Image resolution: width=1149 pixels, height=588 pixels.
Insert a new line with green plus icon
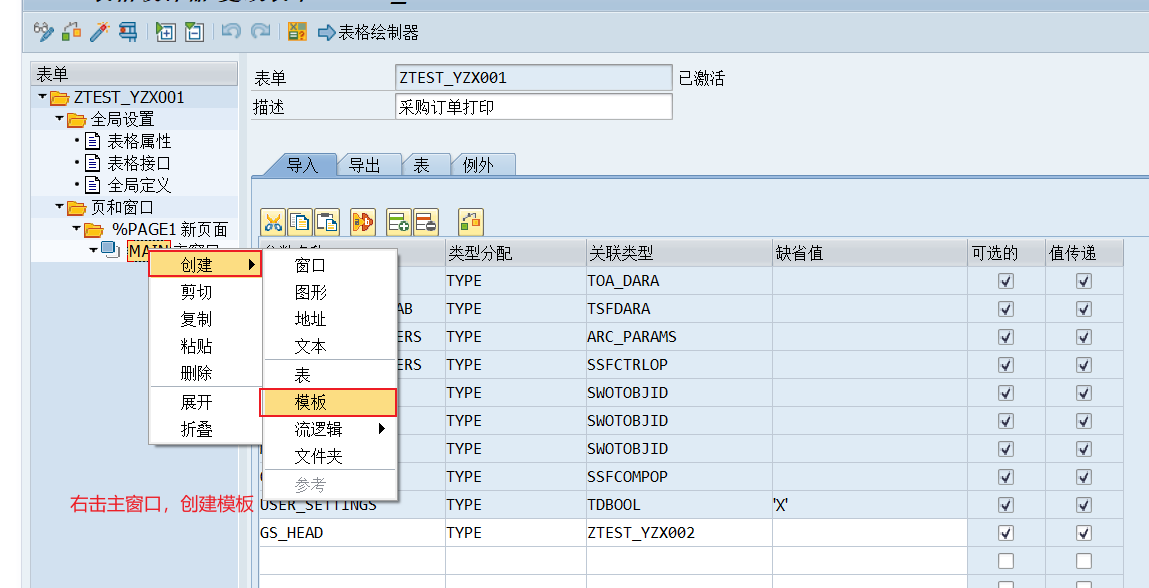(397, 222)
